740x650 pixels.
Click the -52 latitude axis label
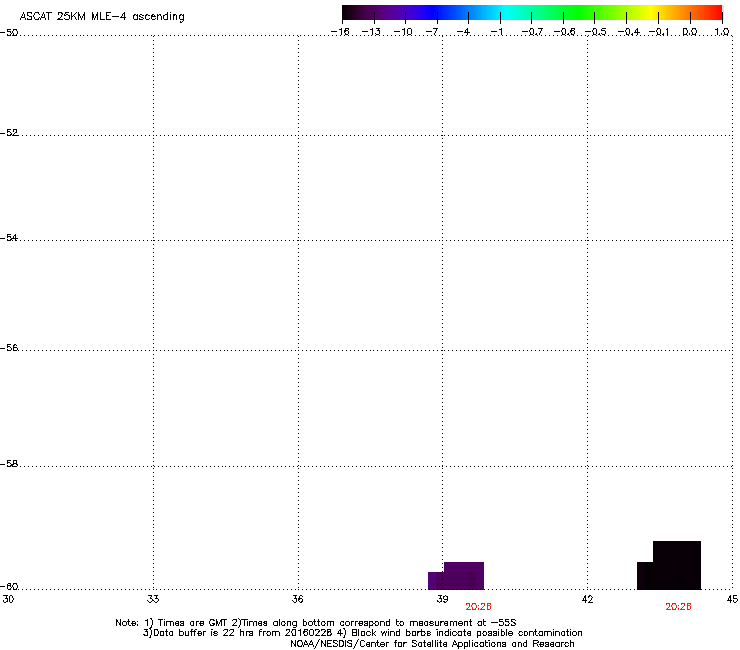click(9, 133)
